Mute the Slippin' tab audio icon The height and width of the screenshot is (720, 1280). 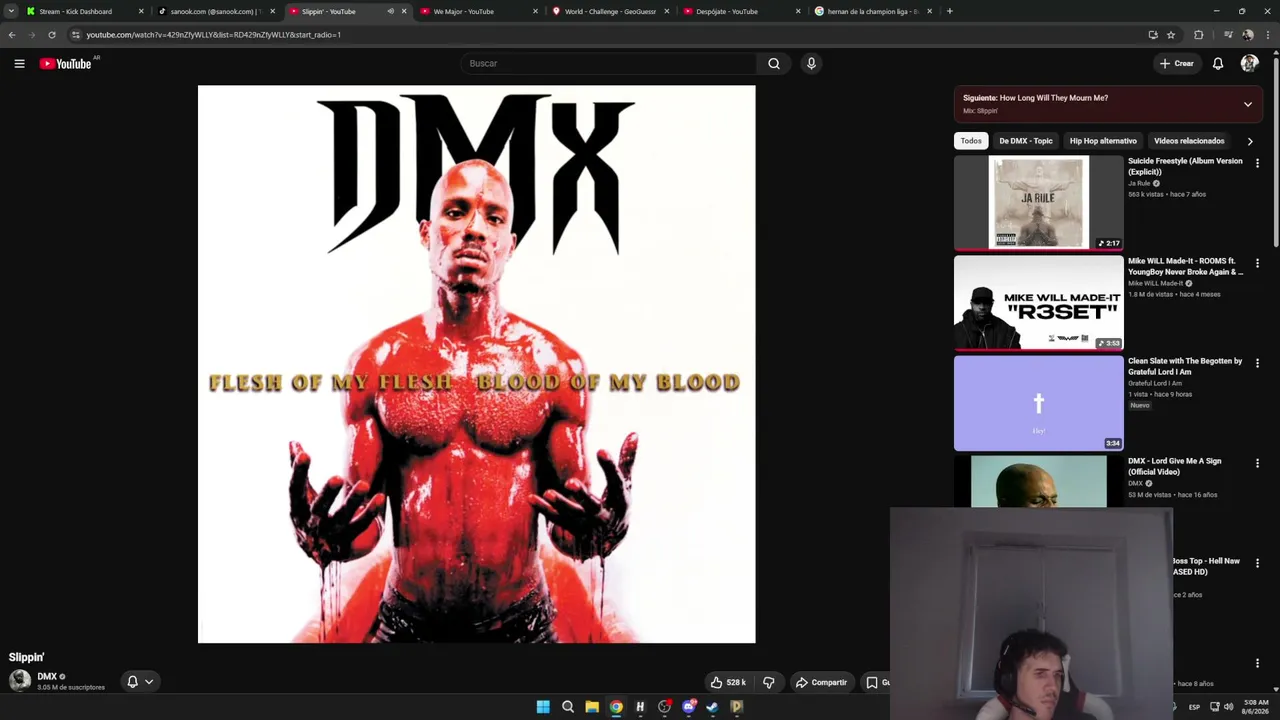pyautogui.click(x=390, y=11)
